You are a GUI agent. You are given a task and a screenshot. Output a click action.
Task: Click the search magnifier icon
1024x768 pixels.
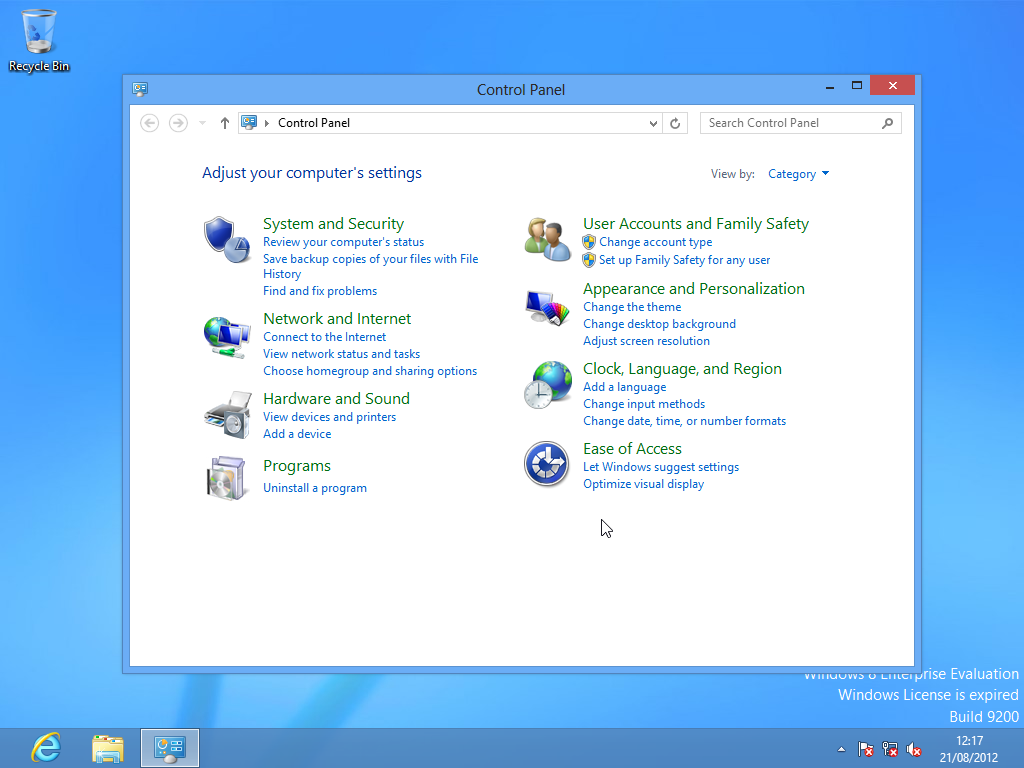pyautogui.click(x=888, y=123)
